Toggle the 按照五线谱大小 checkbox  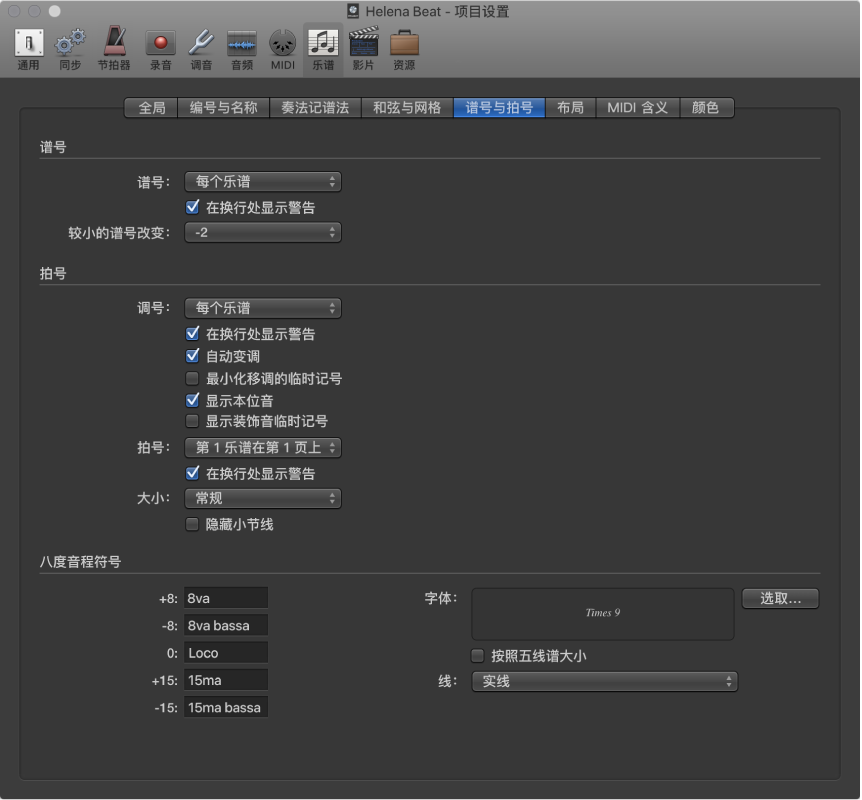[478, 656]
